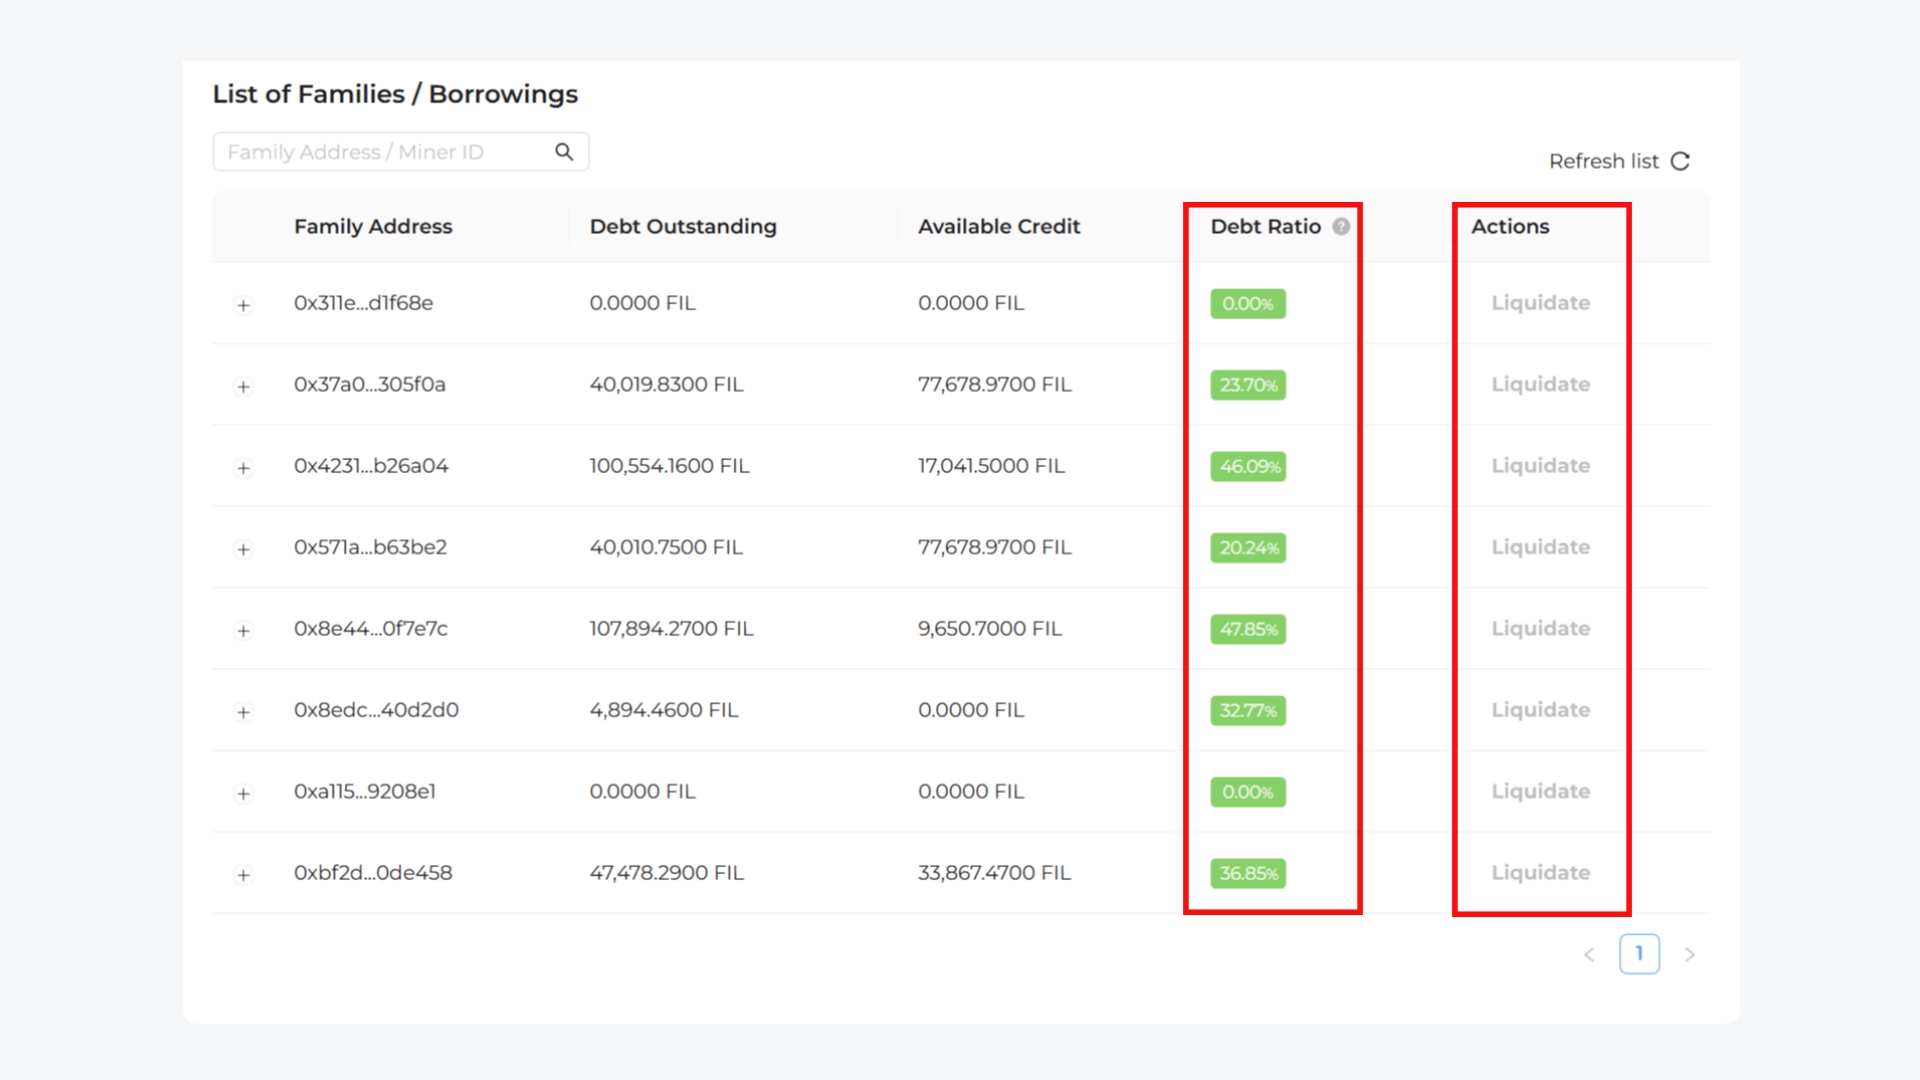1920x1080 pixels.
Task: Expand the 0x4231...b26a04 family row
Action: click(243, 468)
